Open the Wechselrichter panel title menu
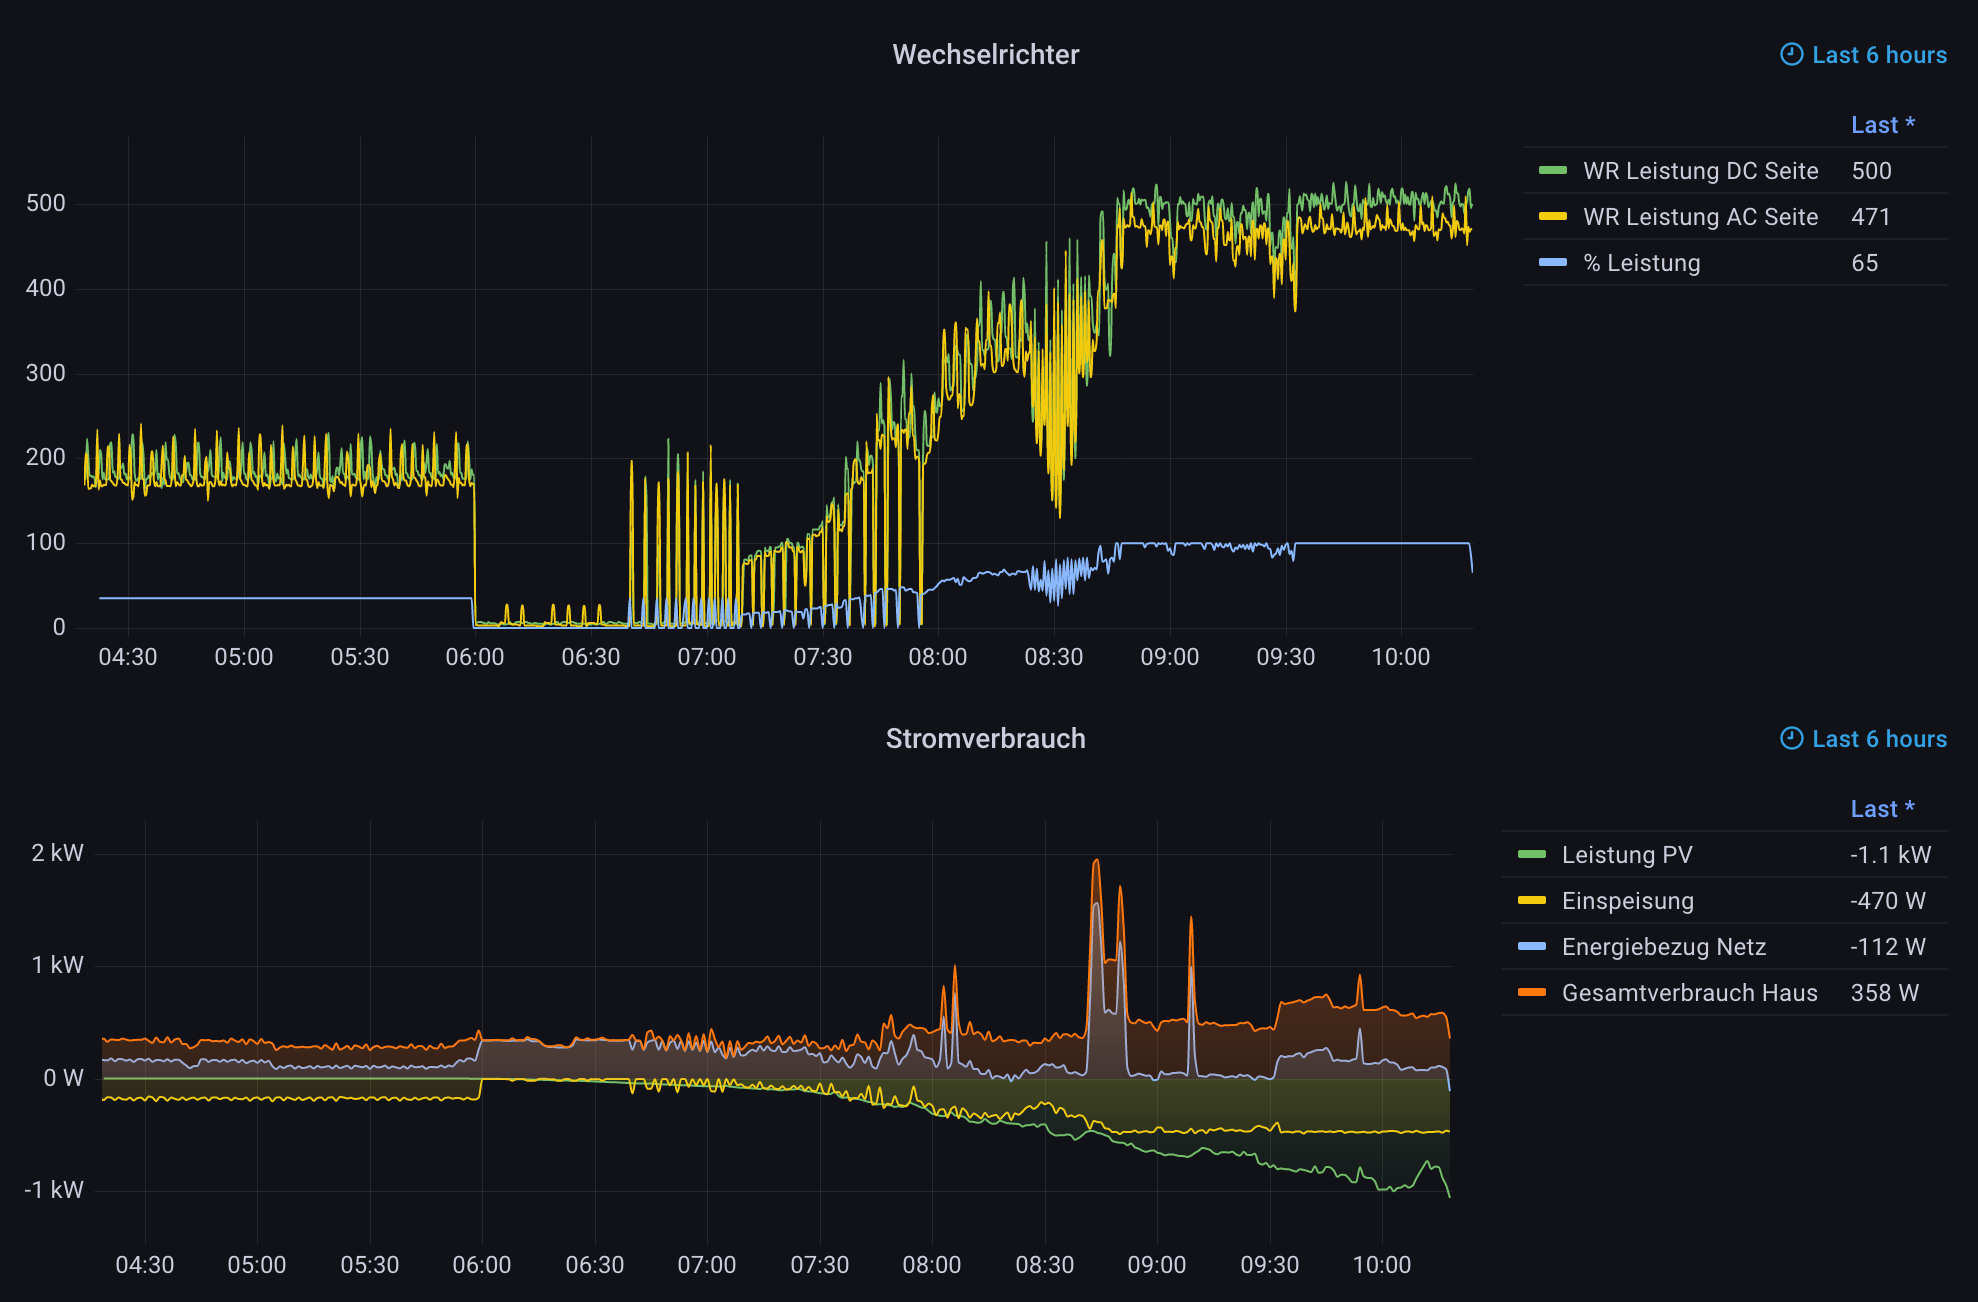Image resolution: width=1978 pixels, height=1302 pixels. coord(985,55)
